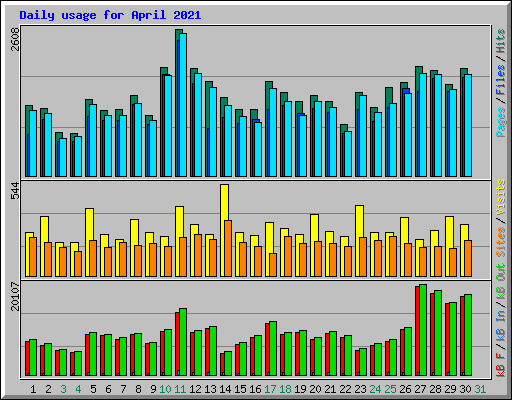Click day label 16 on the x-axis

255,389
